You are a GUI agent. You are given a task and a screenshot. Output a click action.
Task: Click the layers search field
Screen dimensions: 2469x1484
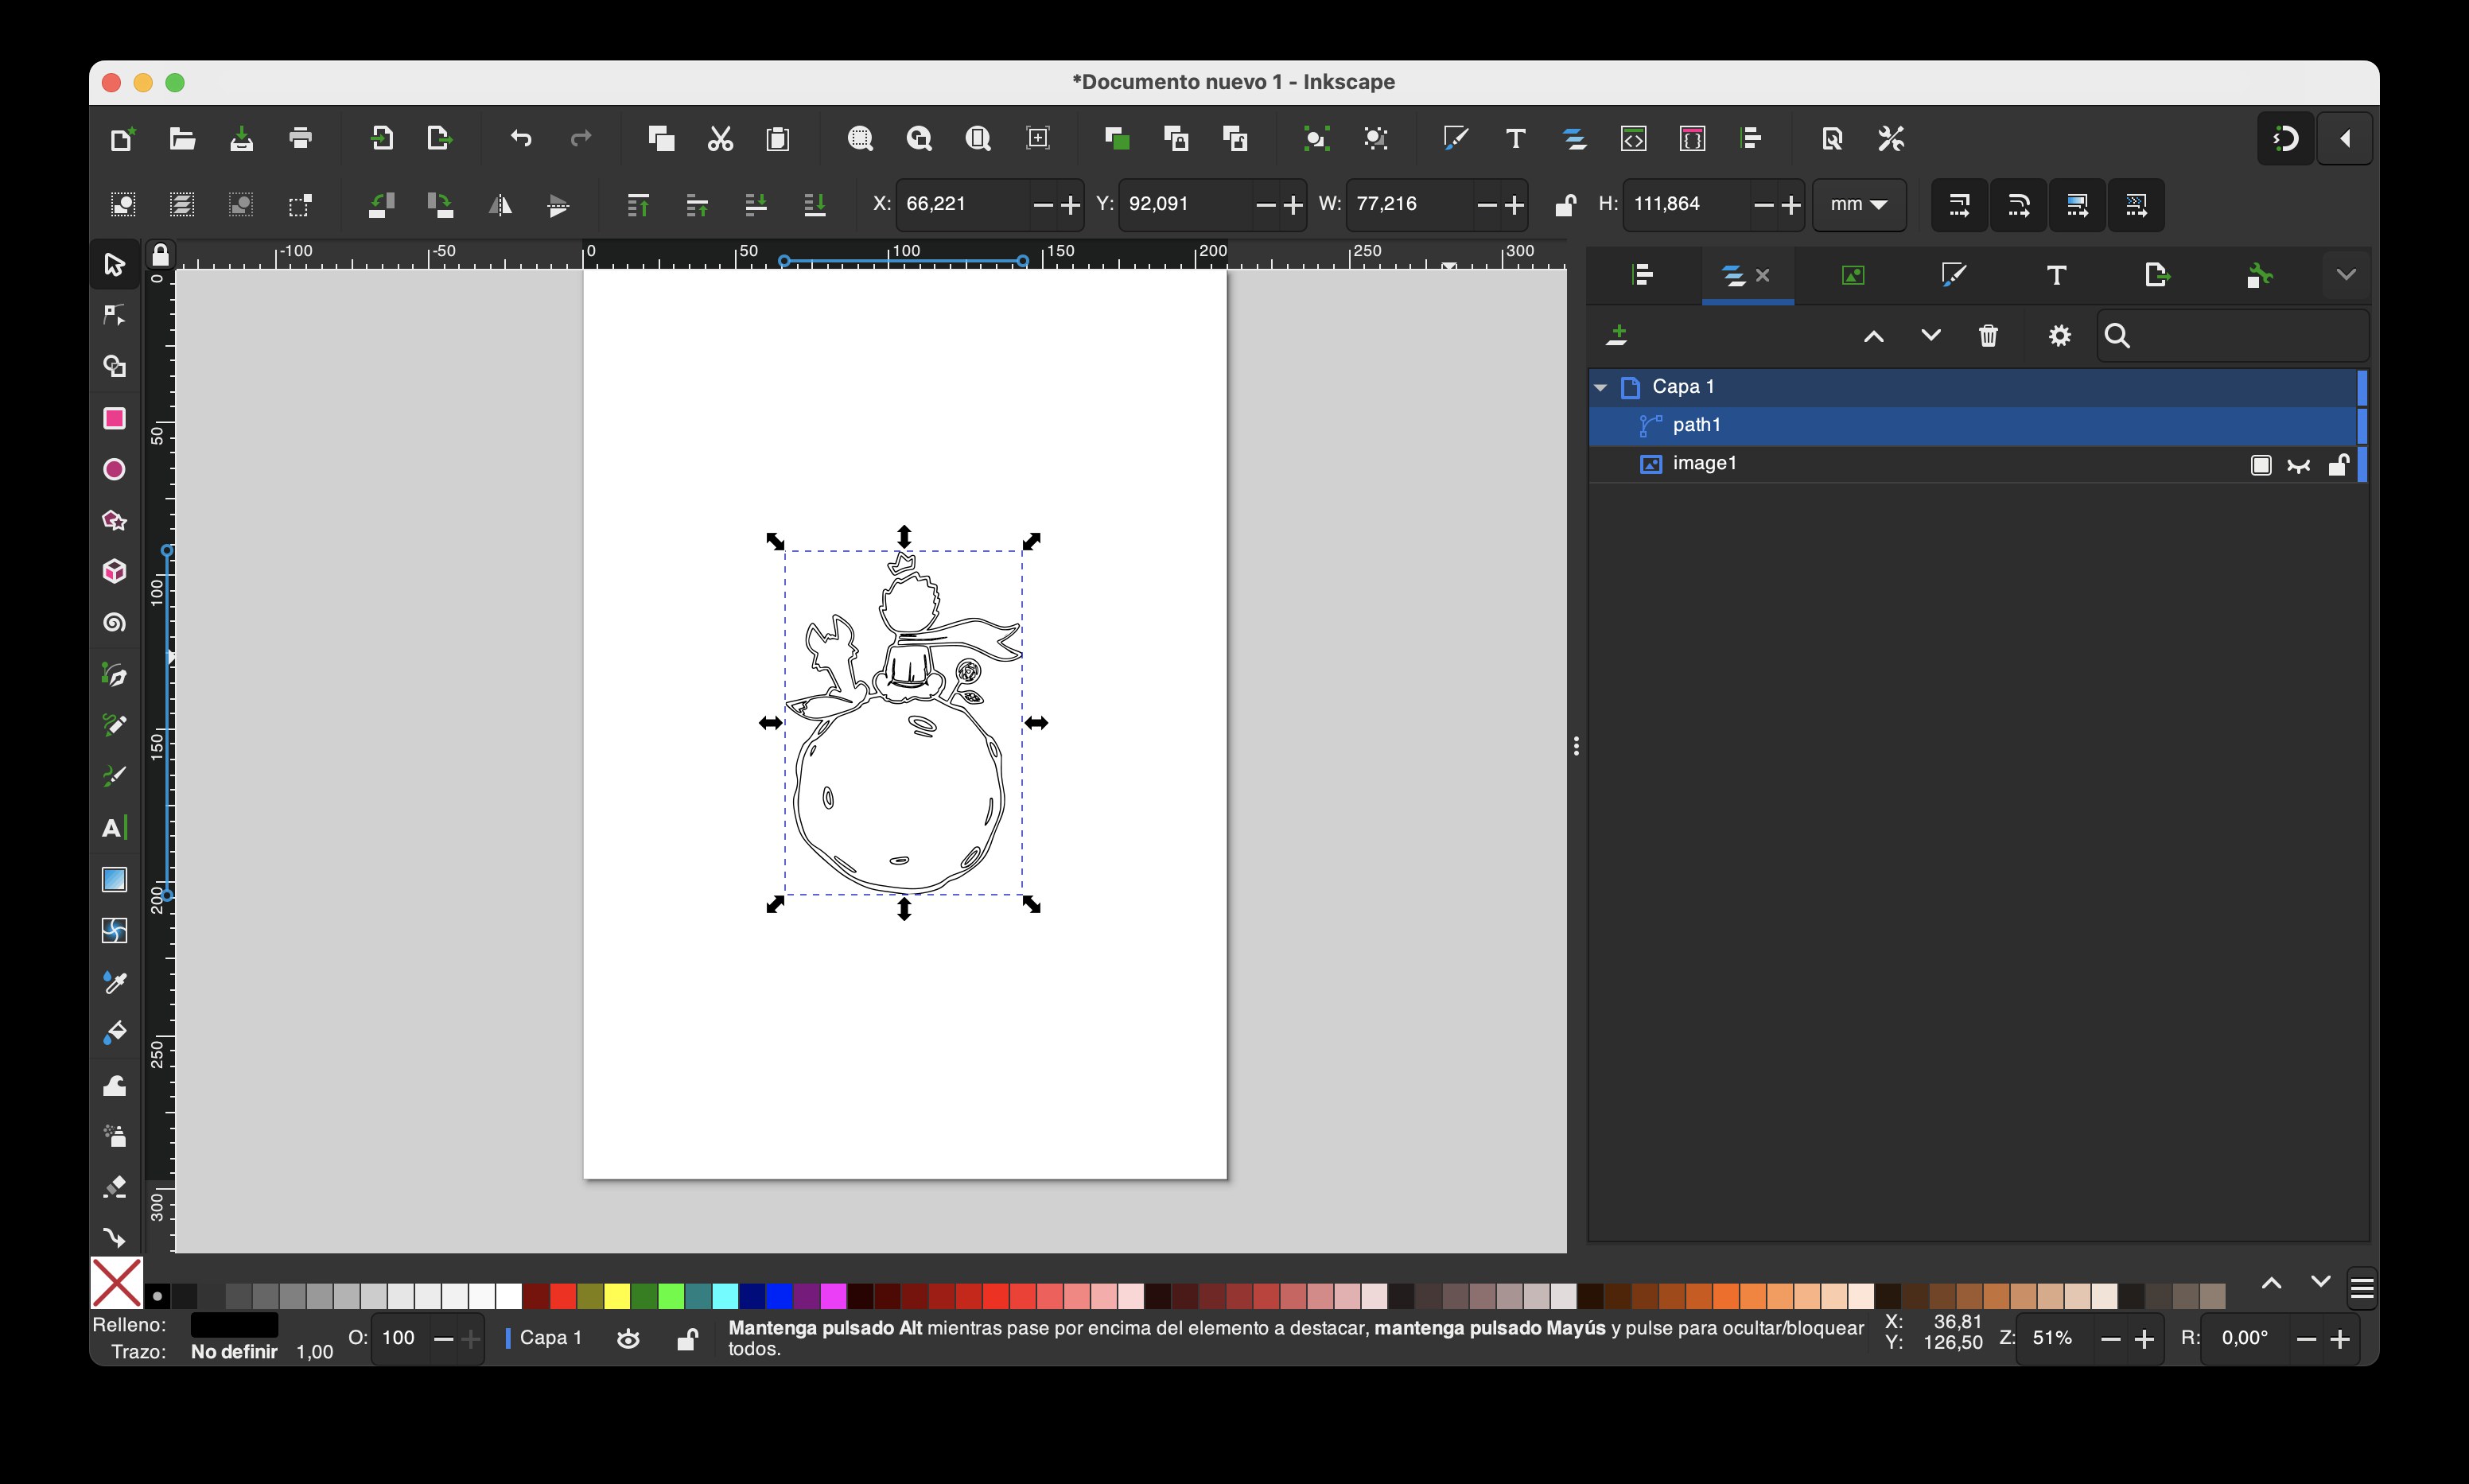(x=2233, y=336)
